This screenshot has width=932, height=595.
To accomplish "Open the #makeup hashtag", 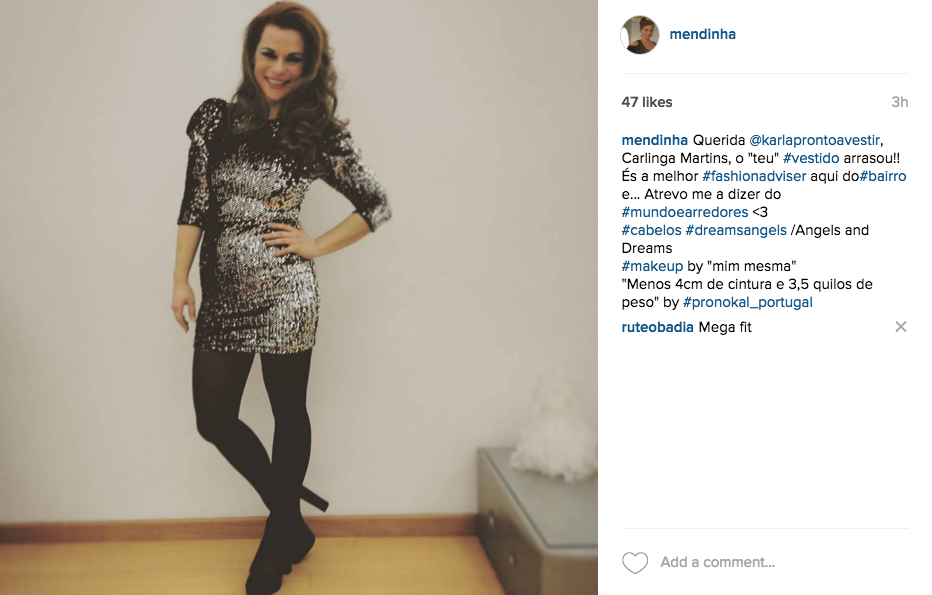I will pos(652,266).
